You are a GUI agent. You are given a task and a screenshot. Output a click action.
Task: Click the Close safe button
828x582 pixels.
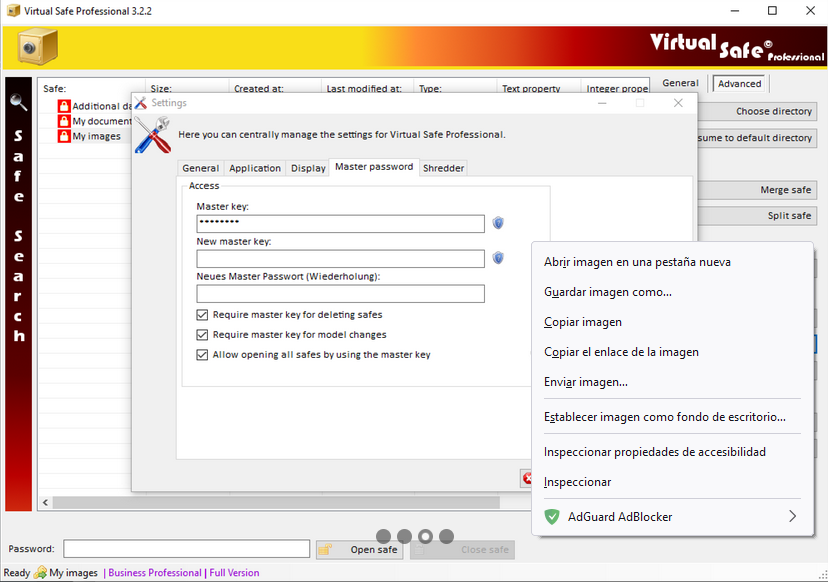(x=463, y=550)
